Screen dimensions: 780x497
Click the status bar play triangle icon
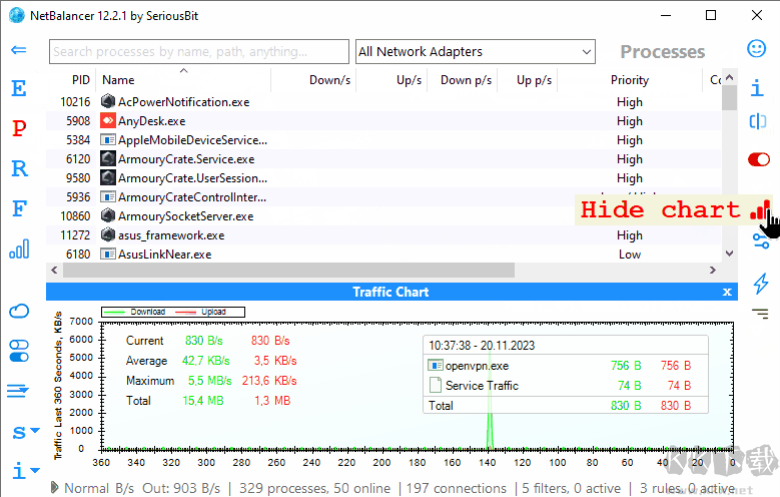click(54, 488)
